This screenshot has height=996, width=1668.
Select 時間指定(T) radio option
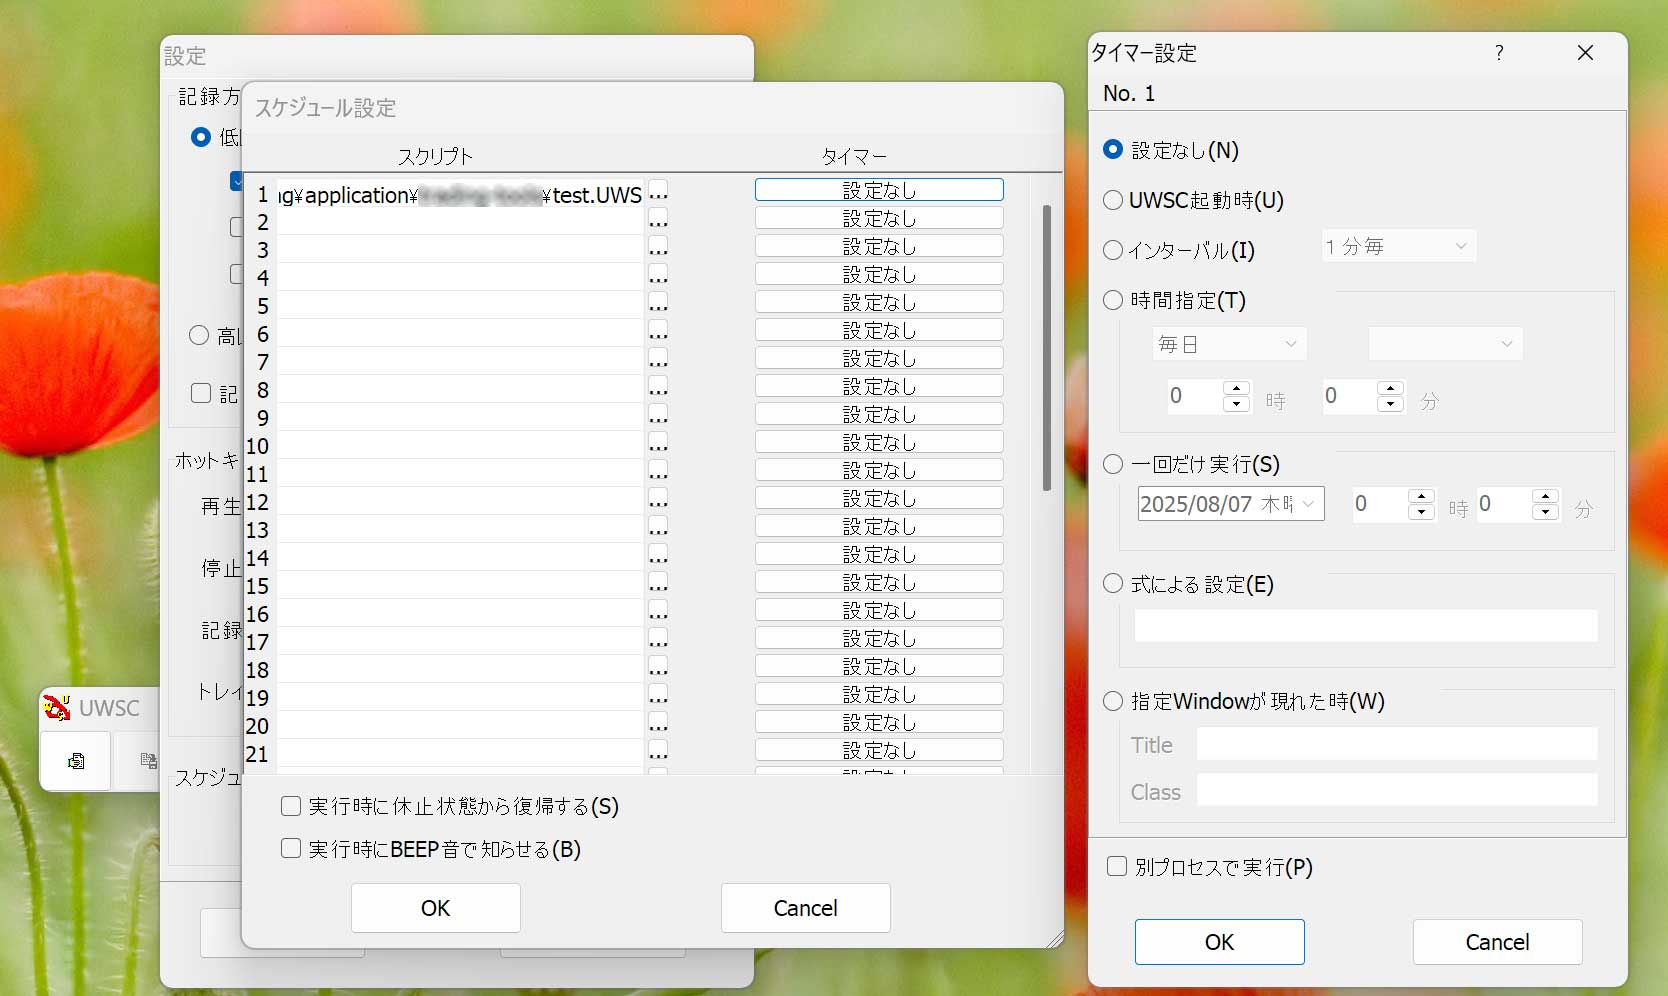pos(1113,300)
